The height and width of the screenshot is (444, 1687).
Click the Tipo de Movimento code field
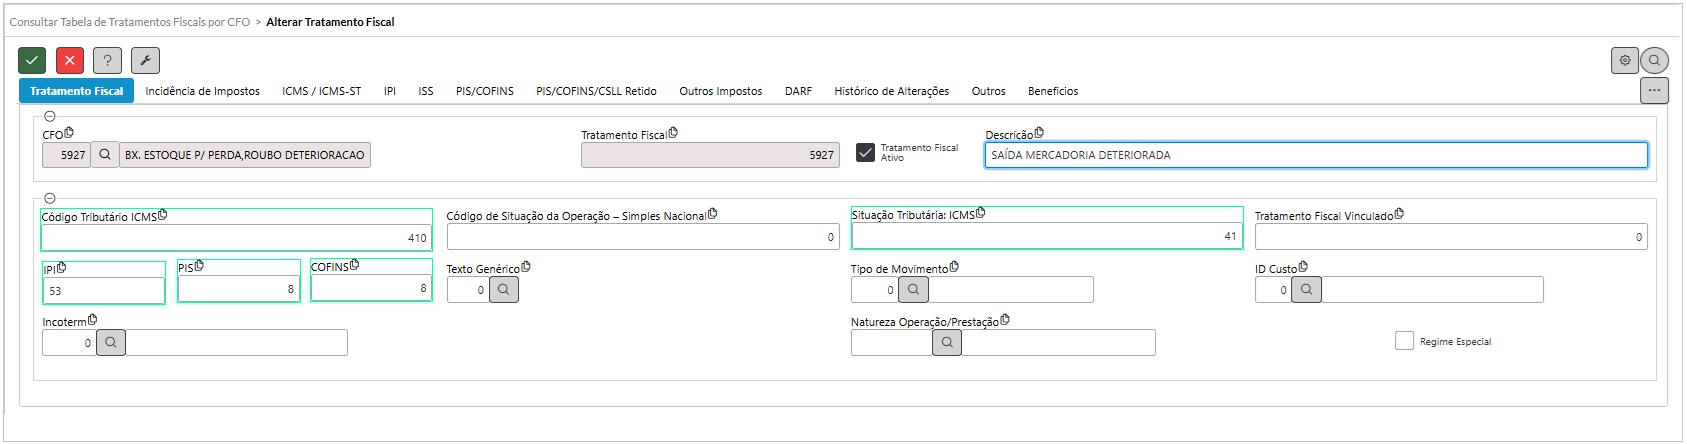click(875, 290)
